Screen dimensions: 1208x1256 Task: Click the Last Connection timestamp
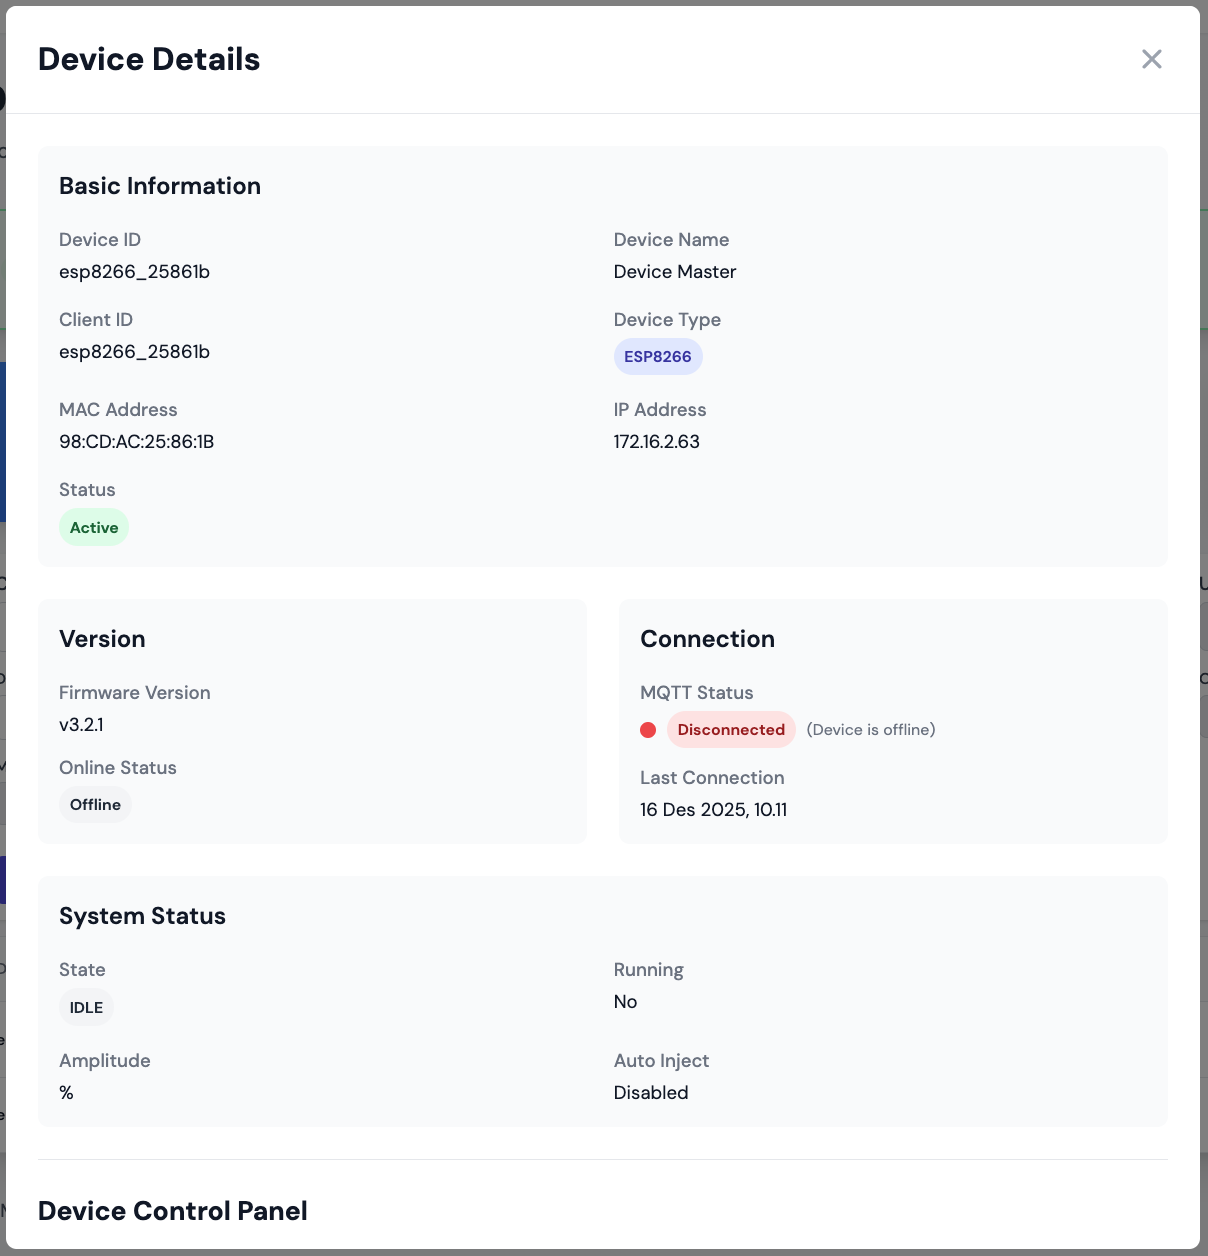tap(714, 809)
